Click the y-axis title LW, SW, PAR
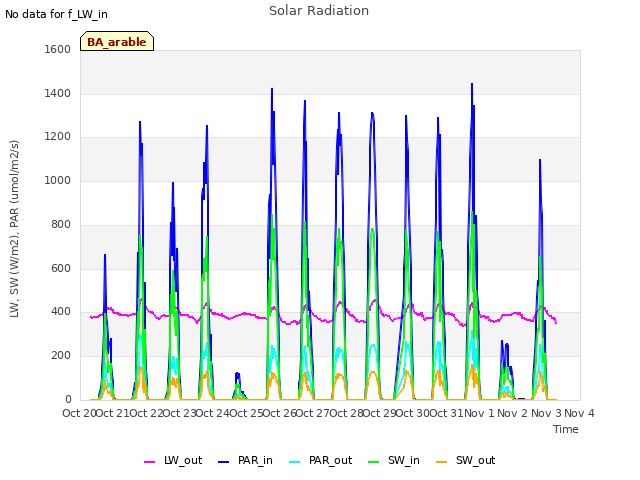This screenshot has width=640, height=480. tap(14, 229)
